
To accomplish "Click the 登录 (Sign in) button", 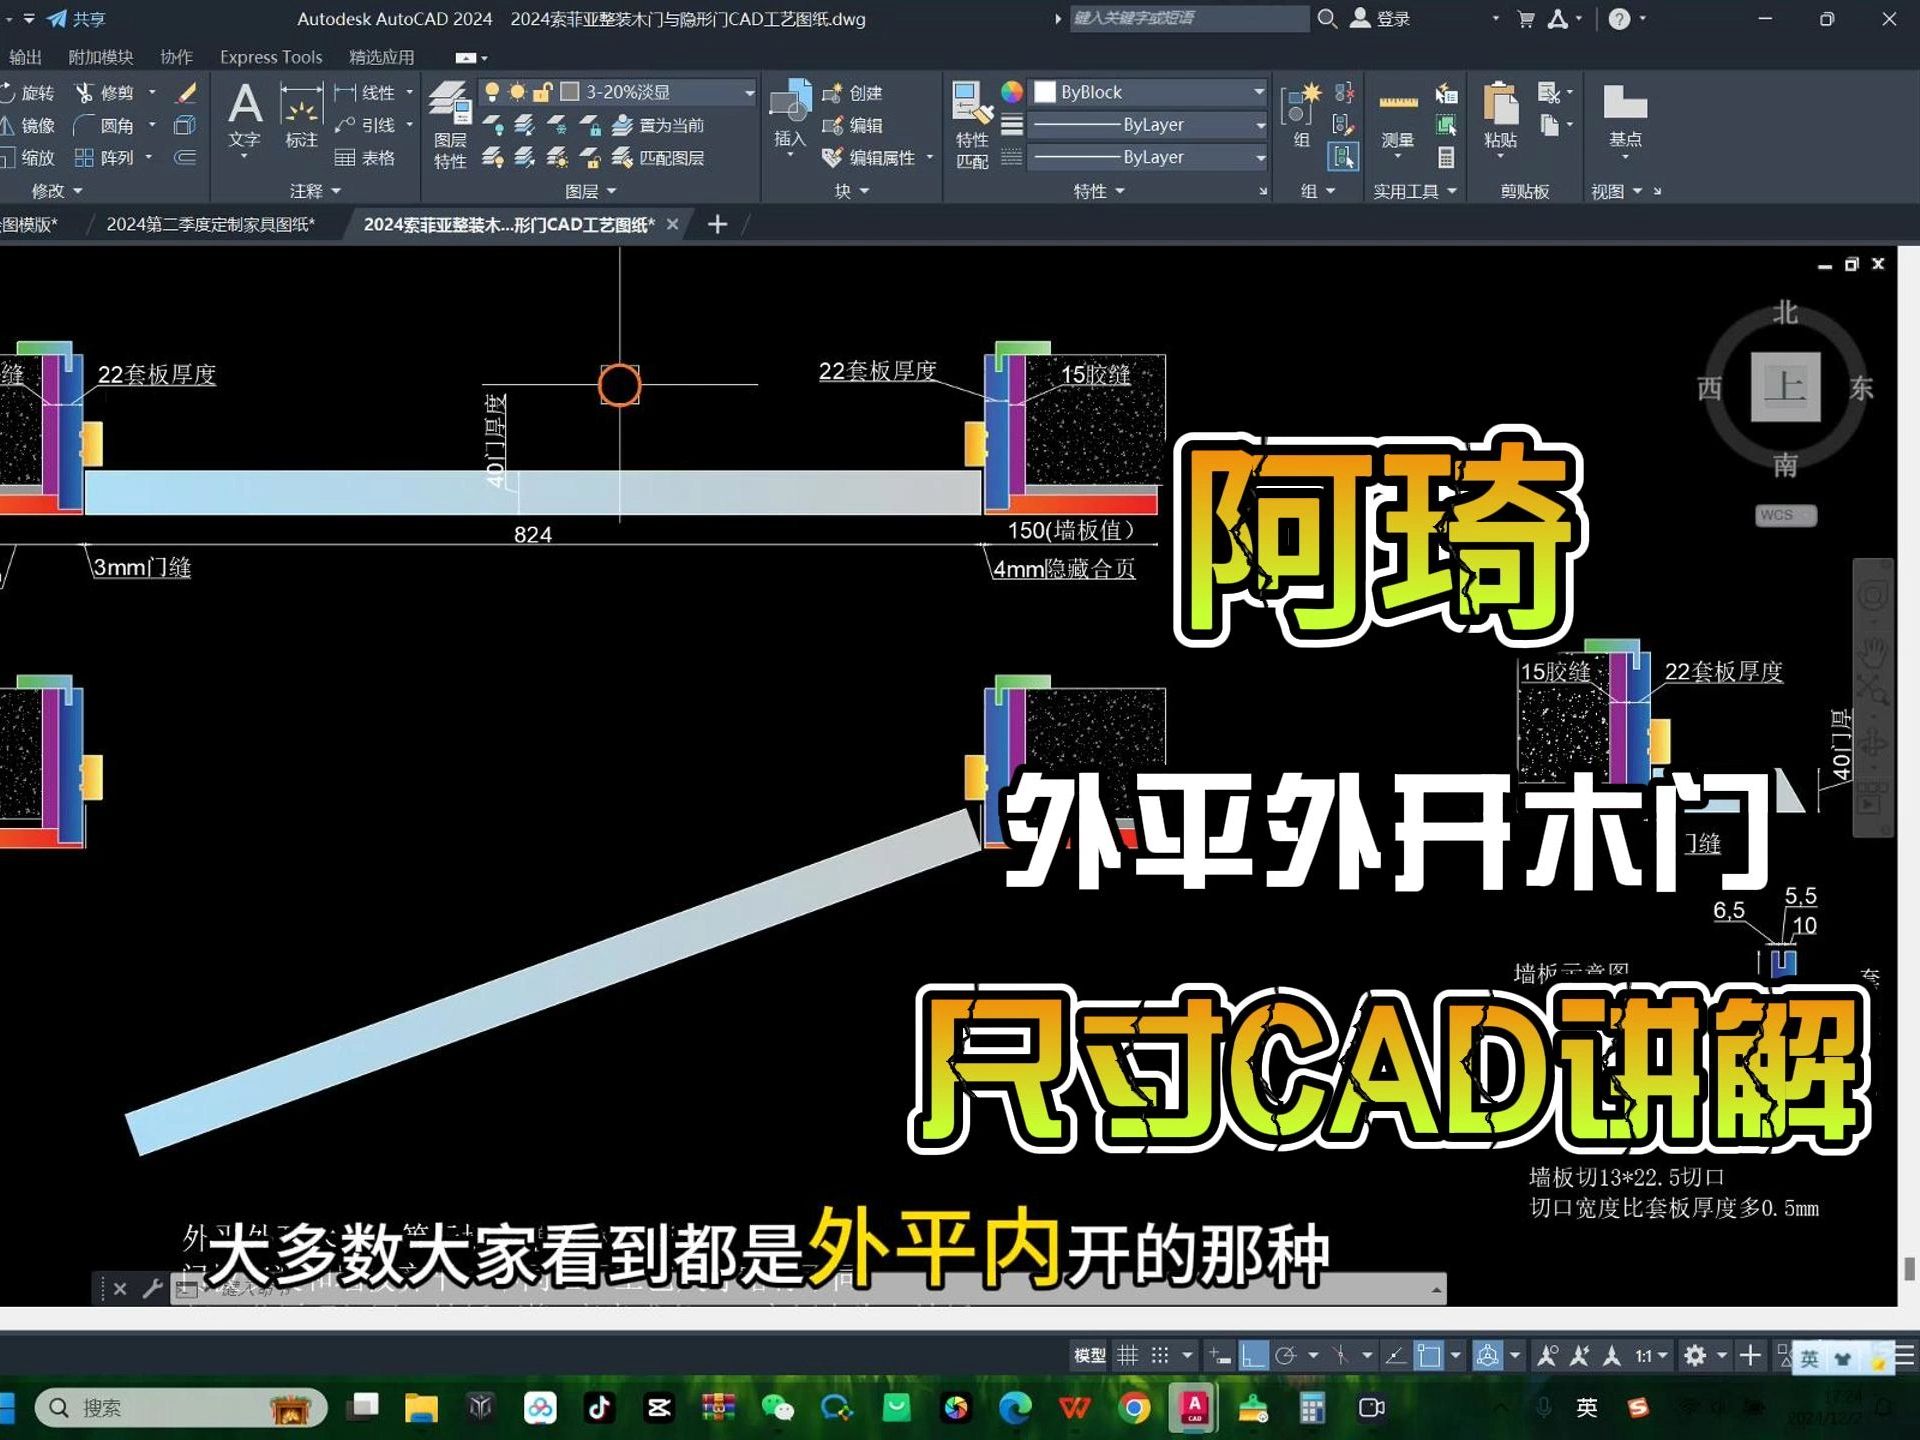I will coord(1381,19).
